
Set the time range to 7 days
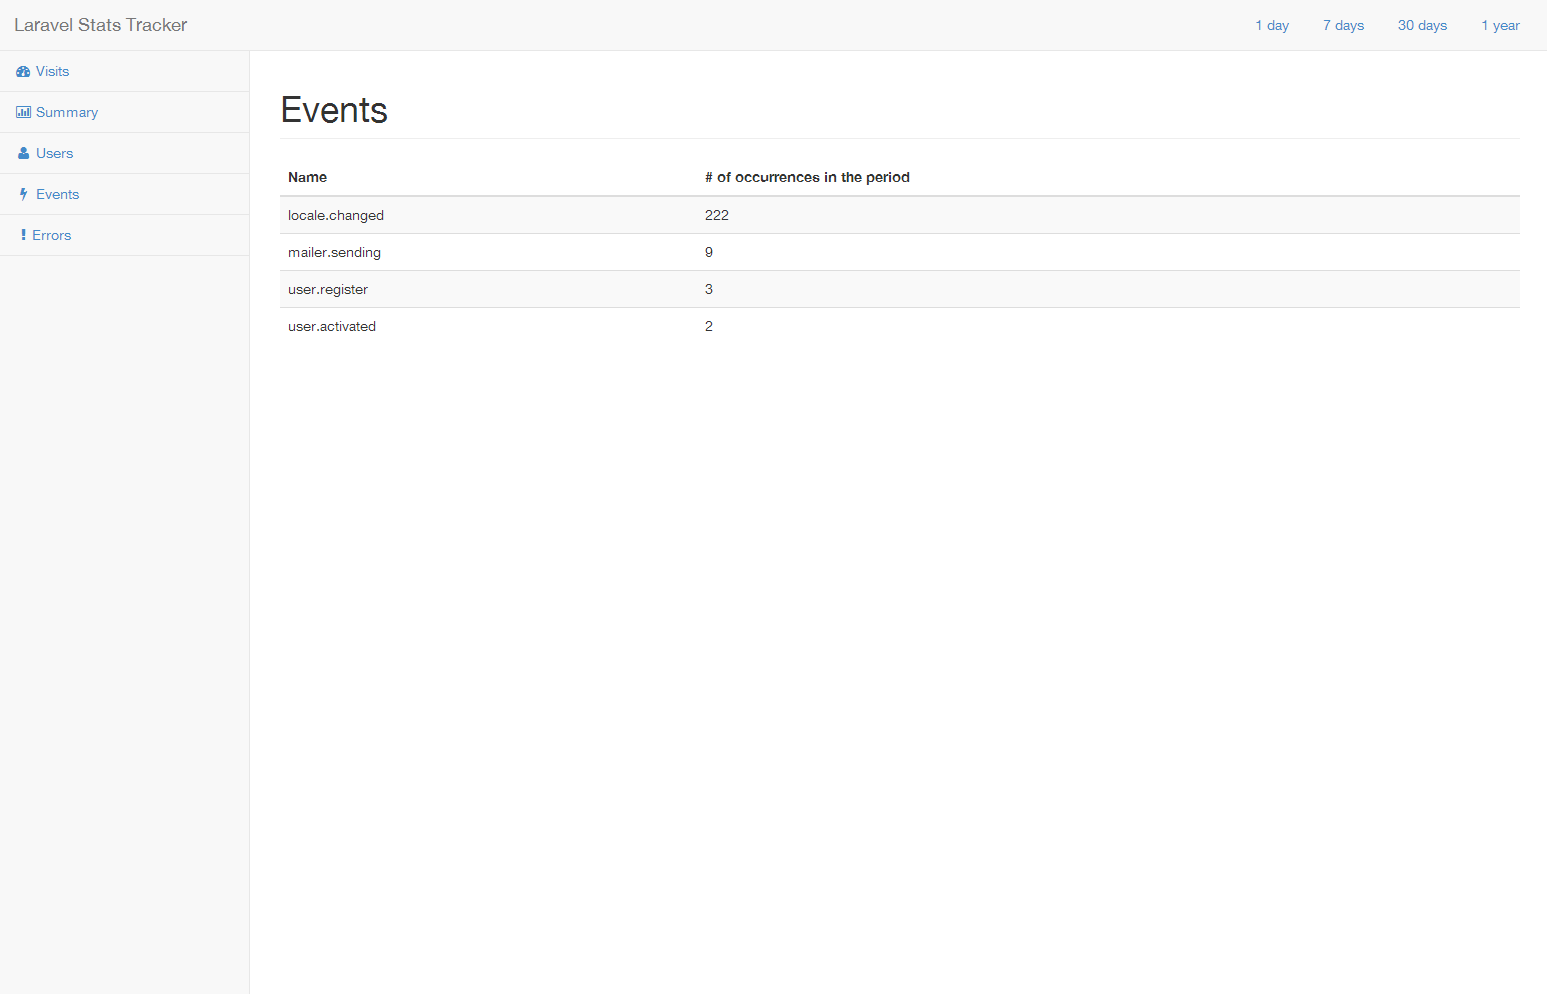1343,26
